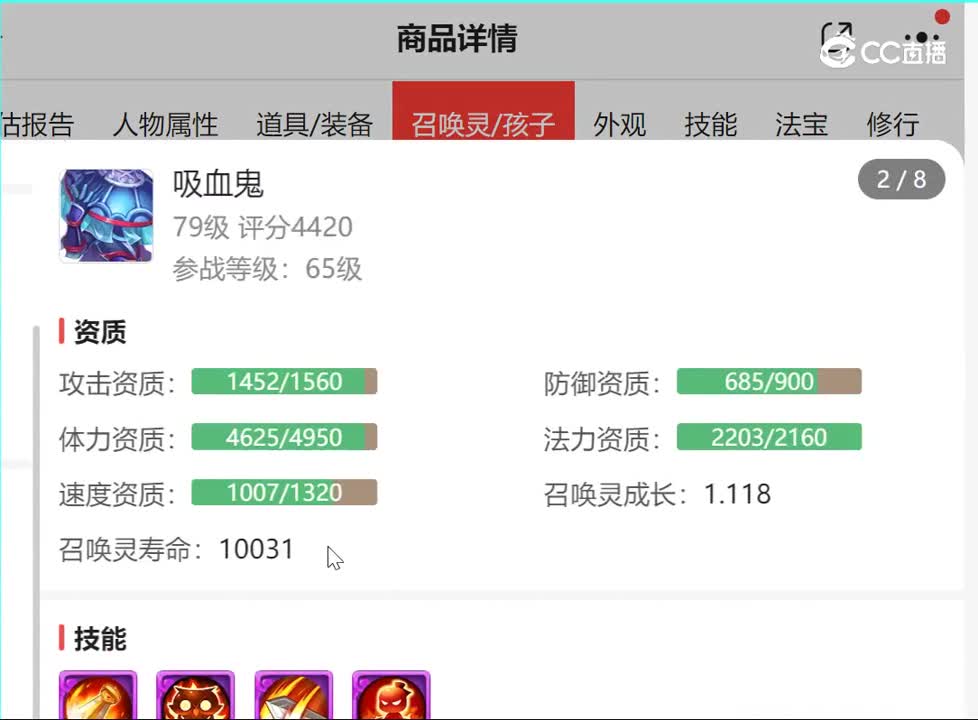
Task: Switch to 道具/装备 tab
Action: tap(314, 124)
